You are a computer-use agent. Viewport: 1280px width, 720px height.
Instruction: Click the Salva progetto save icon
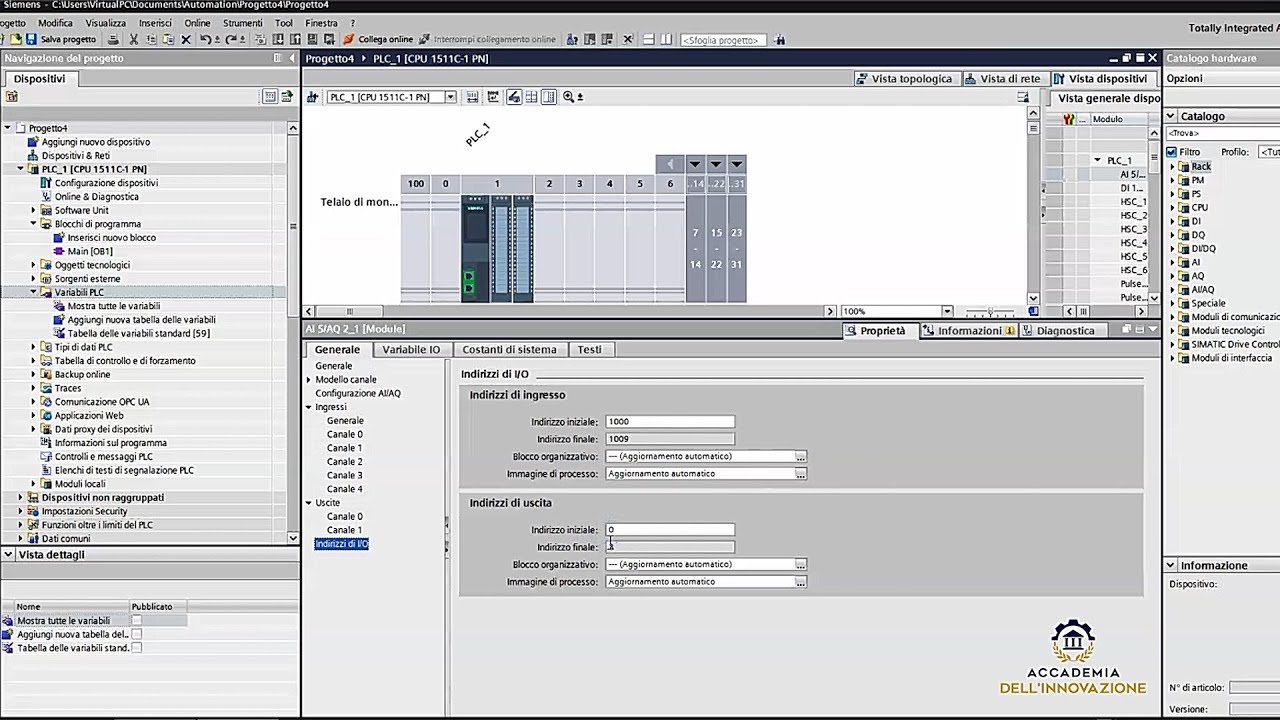point(31,39)
